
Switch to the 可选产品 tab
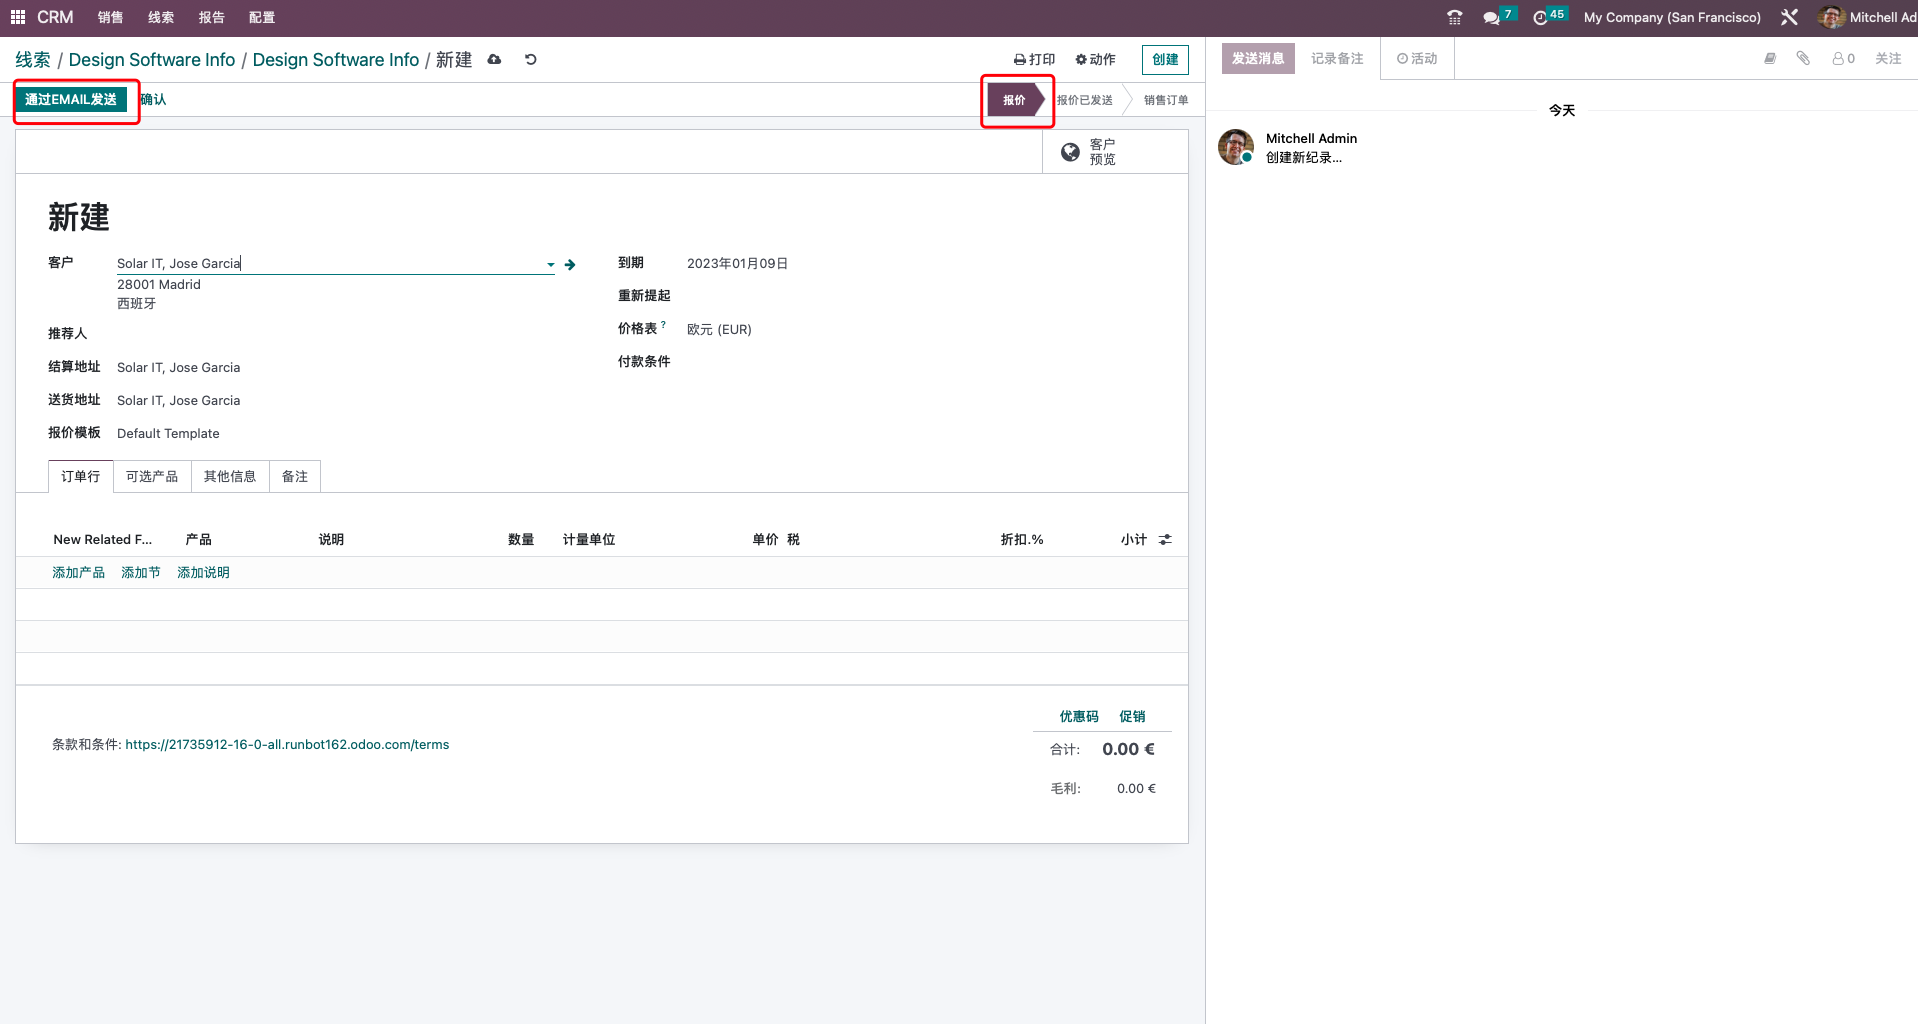pos(151,476)
